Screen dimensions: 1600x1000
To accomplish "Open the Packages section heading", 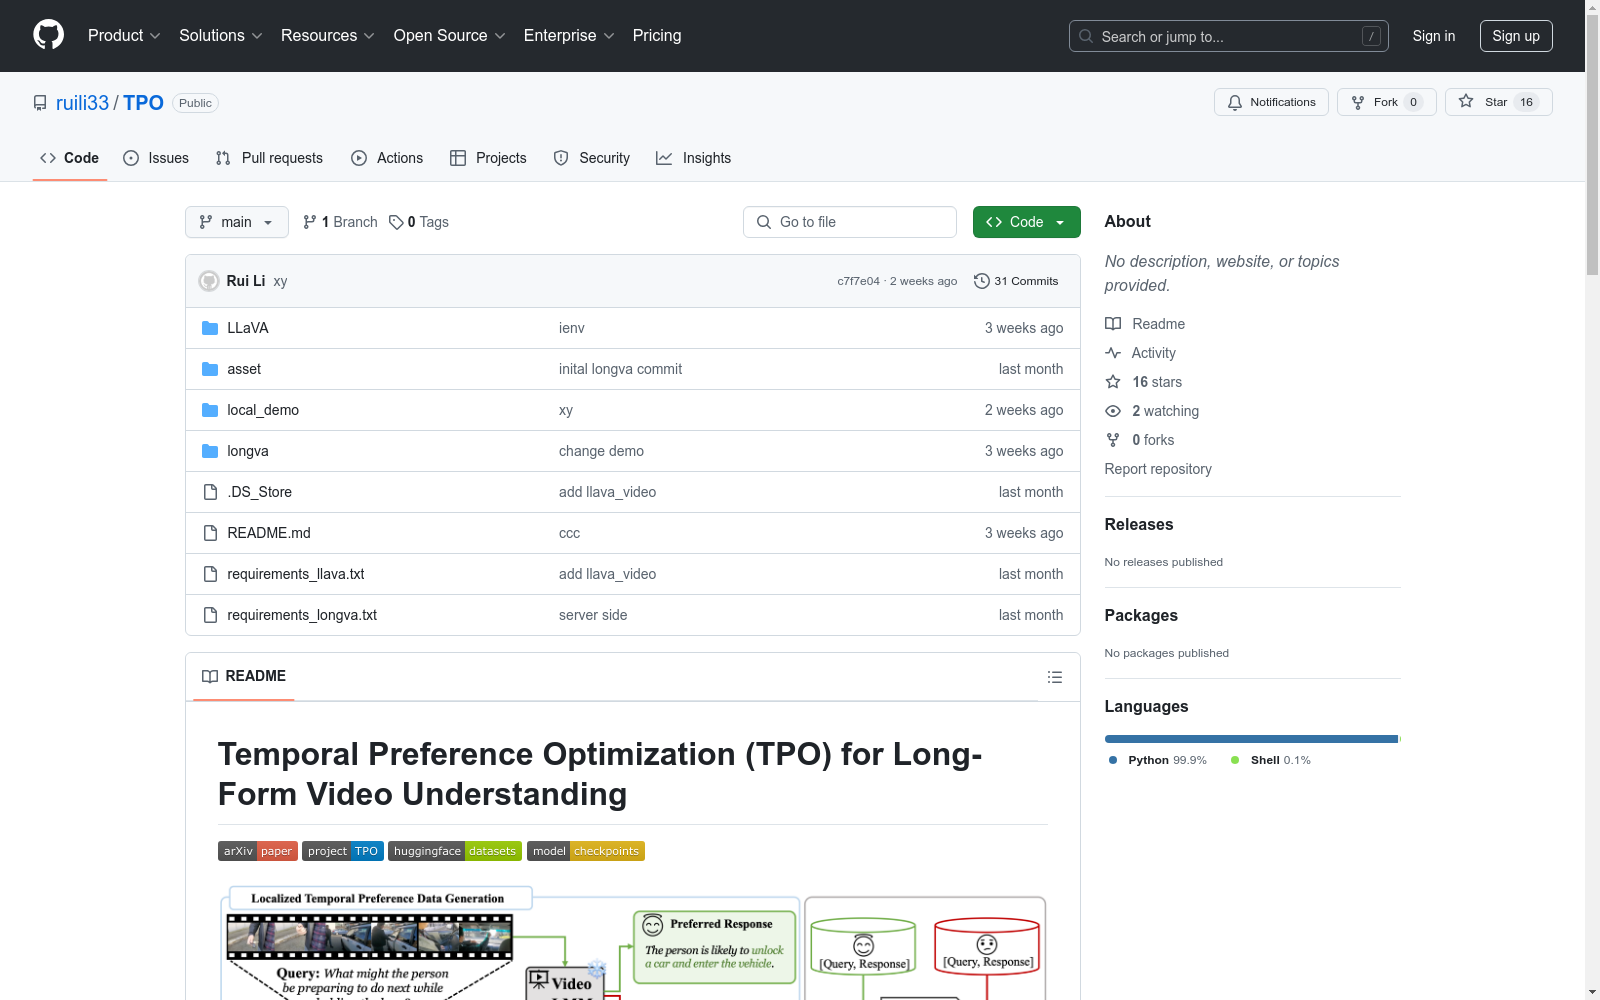I will 1141,616.
